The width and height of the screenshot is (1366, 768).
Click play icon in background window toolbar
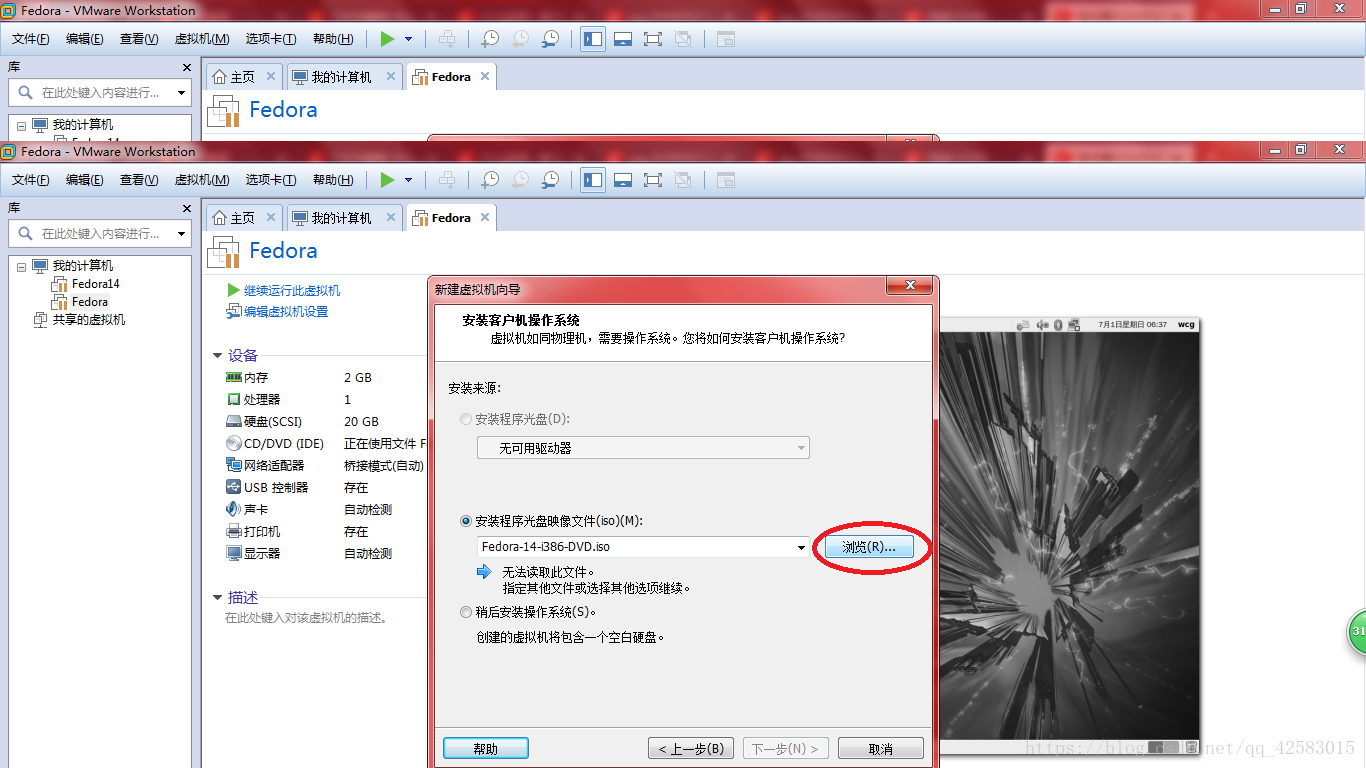(388, 39)
